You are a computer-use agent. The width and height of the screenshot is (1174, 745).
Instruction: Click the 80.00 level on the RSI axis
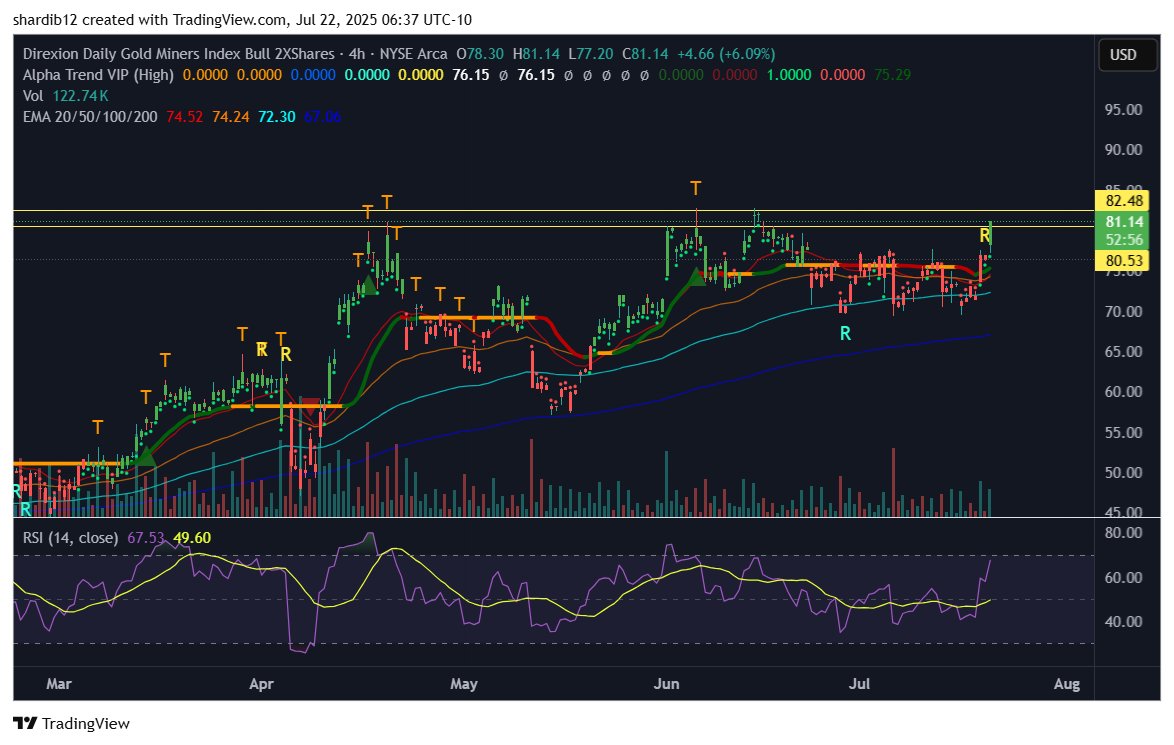coord(1124,533)
